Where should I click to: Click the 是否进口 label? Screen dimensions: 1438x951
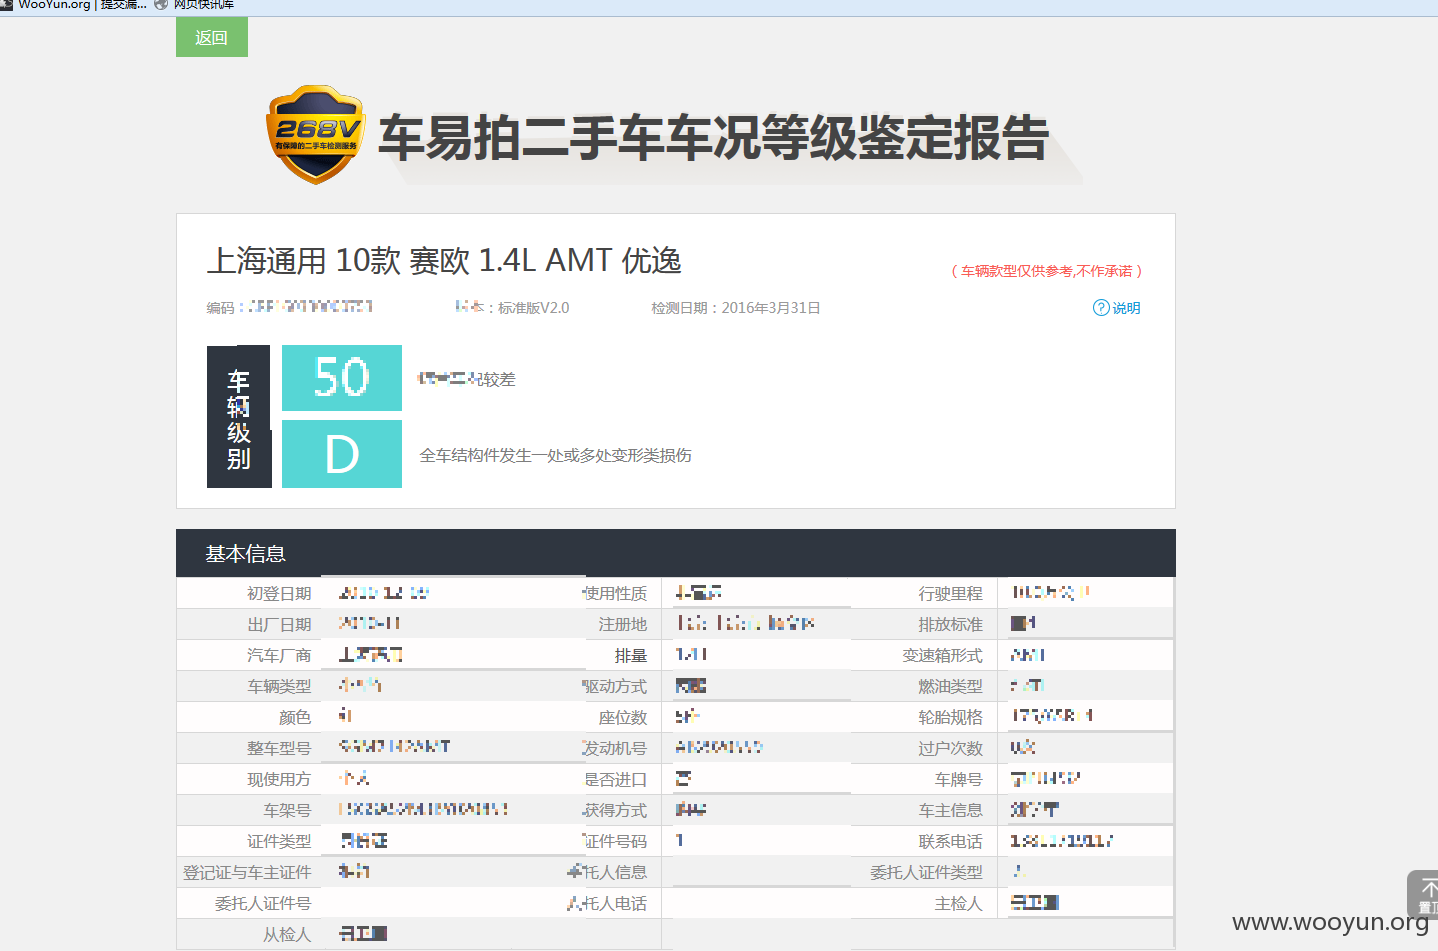coord(615,780)
